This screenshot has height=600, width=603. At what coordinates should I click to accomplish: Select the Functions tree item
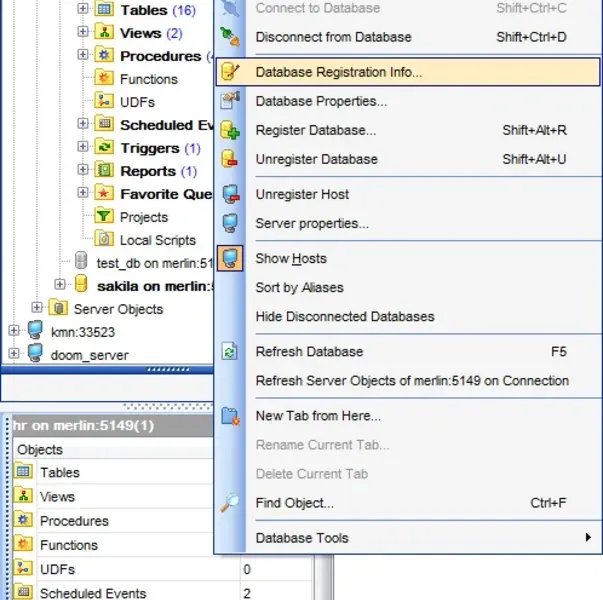(x=149, y=79)
